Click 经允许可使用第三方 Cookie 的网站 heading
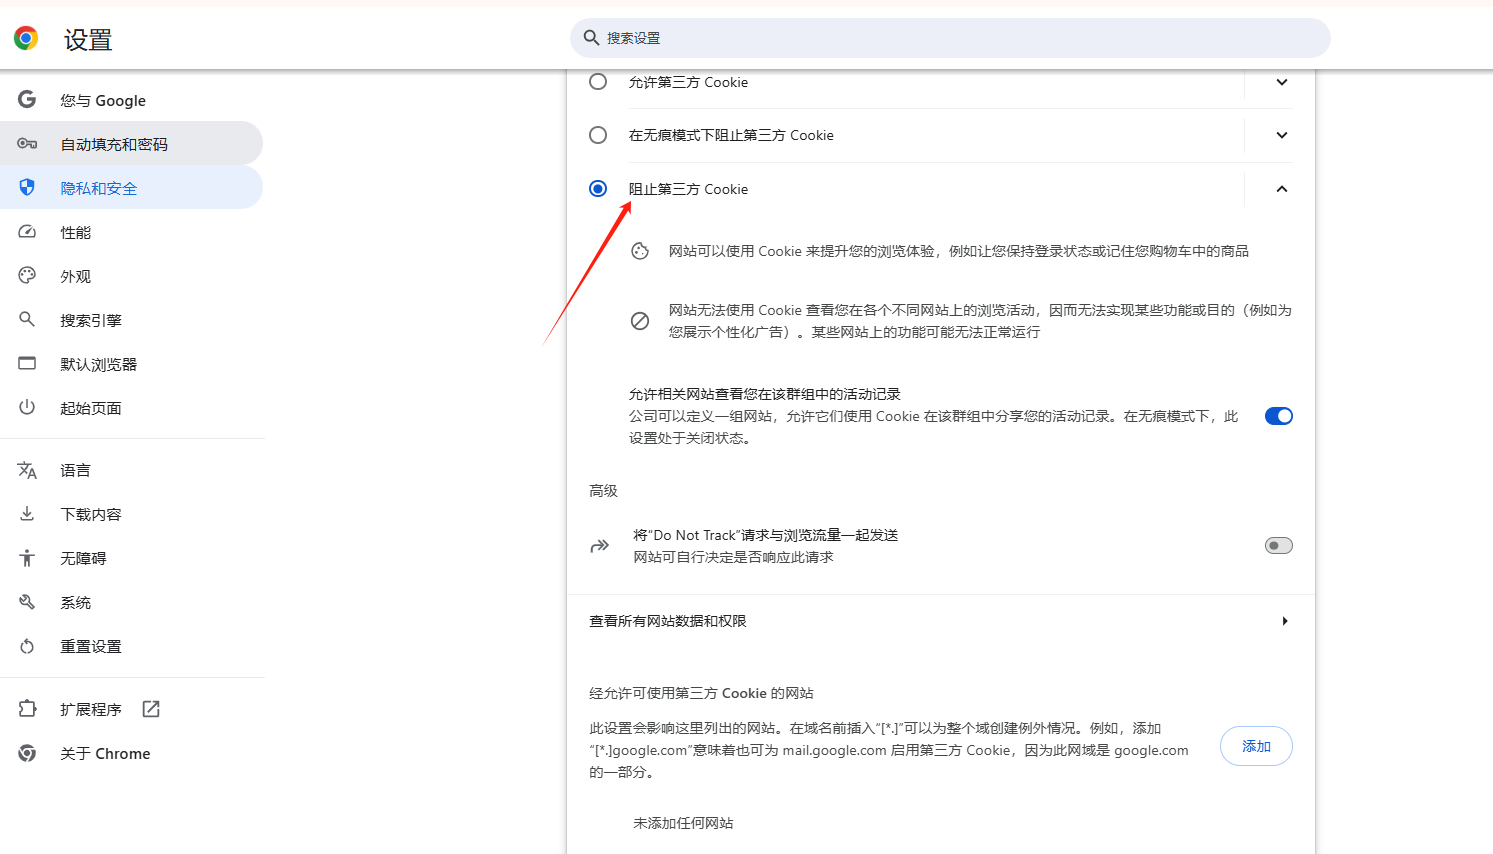1493x854 pixels. (701, 693)
